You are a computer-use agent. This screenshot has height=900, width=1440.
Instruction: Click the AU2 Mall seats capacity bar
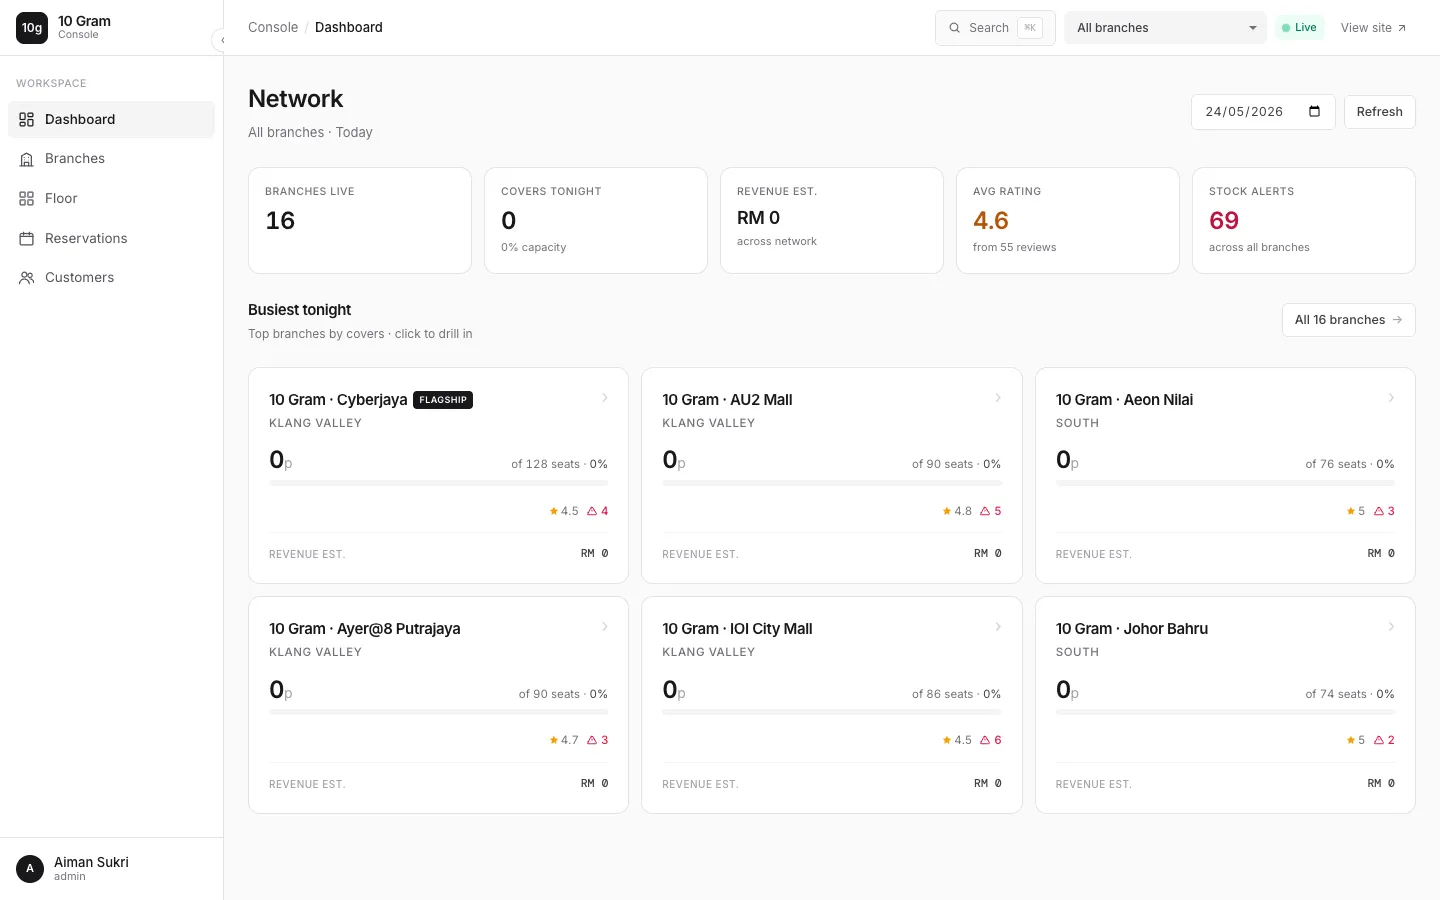click(x=832, y=483)
